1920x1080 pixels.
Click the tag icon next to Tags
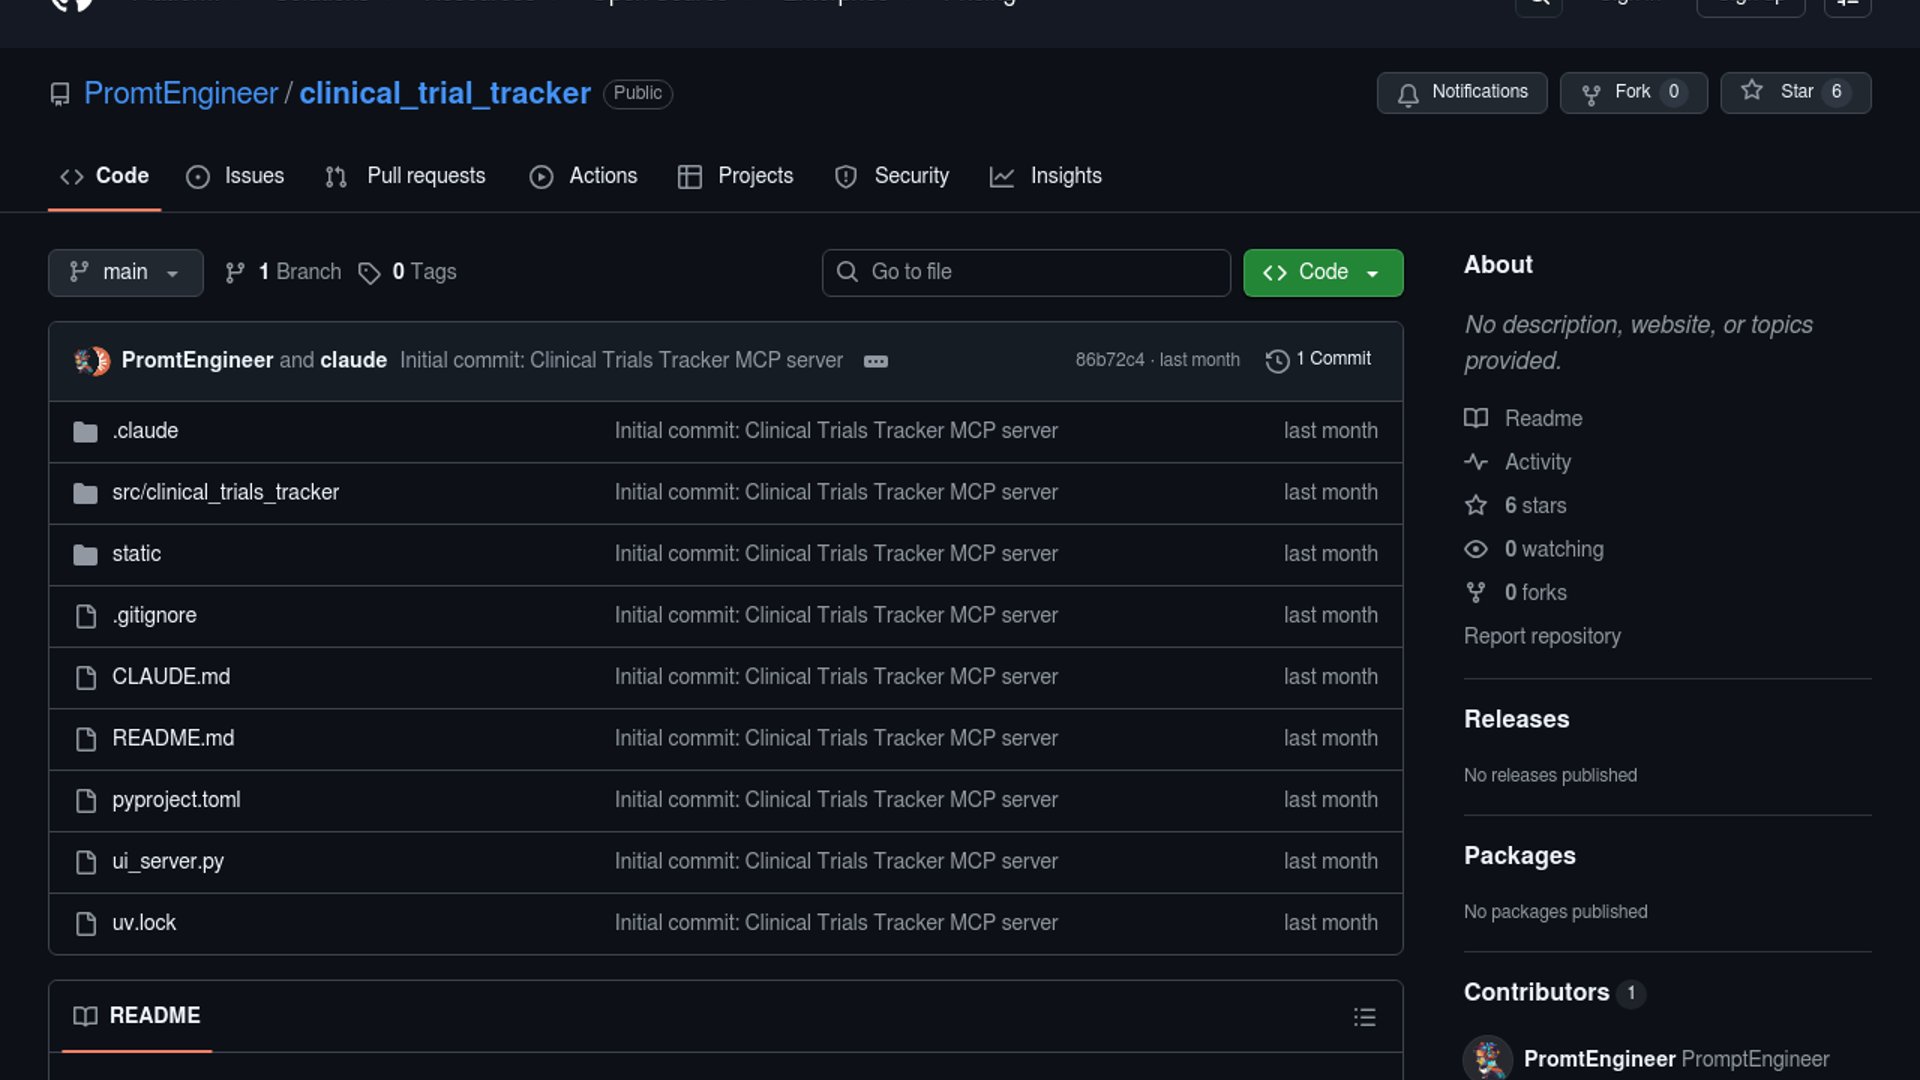(369, 273)
